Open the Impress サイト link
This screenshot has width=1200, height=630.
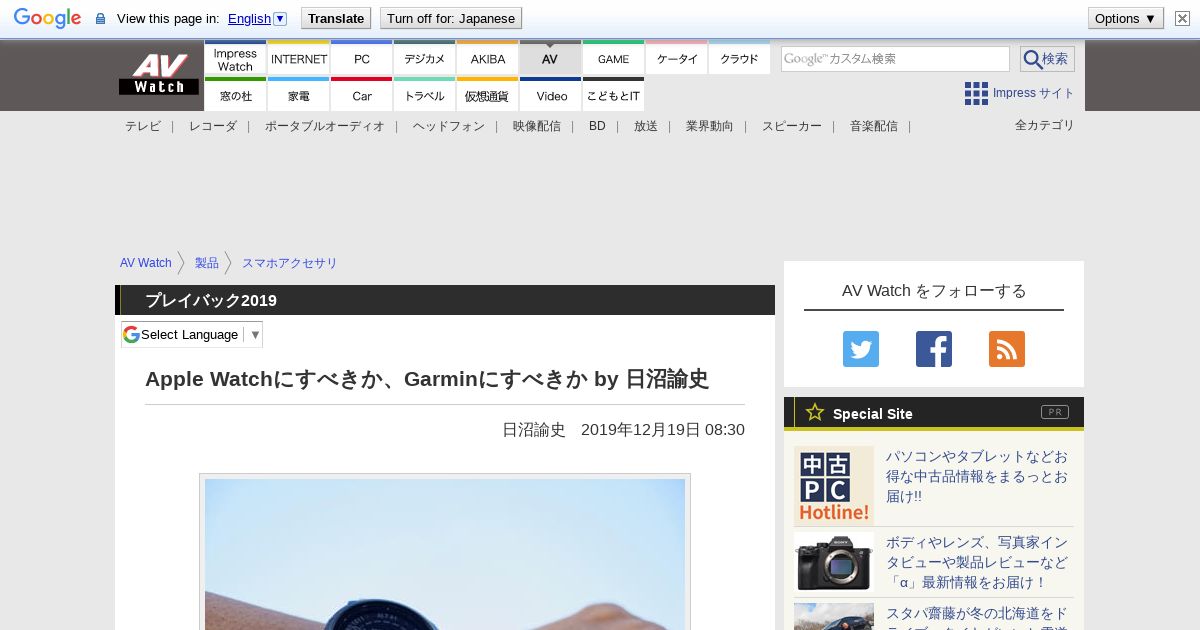[x=1033, y=93]
